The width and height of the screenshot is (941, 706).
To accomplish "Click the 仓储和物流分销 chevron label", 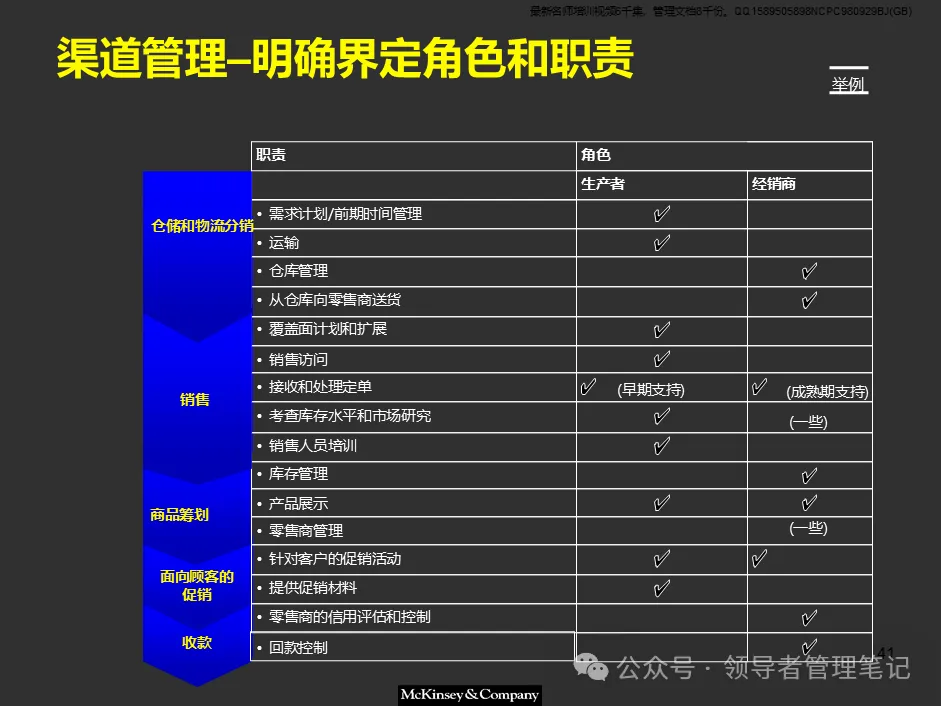I will coord(202,226).
